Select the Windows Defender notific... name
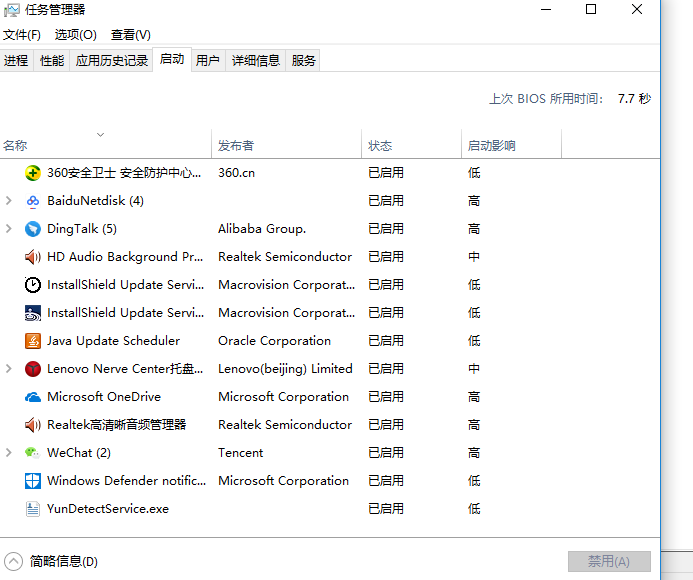The width and height of the screenshot is (693, 580). point(126,481)
